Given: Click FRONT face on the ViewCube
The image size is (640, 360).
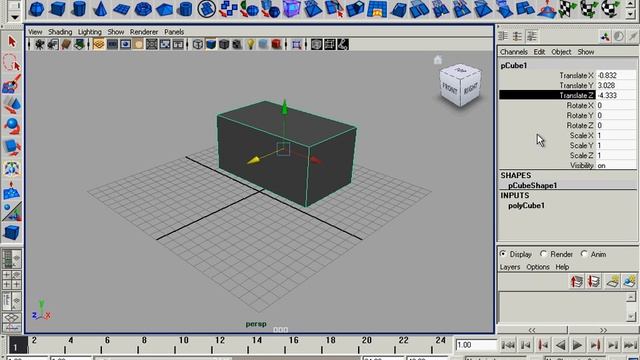Looking at the screenshot, I should coord(450,88).
